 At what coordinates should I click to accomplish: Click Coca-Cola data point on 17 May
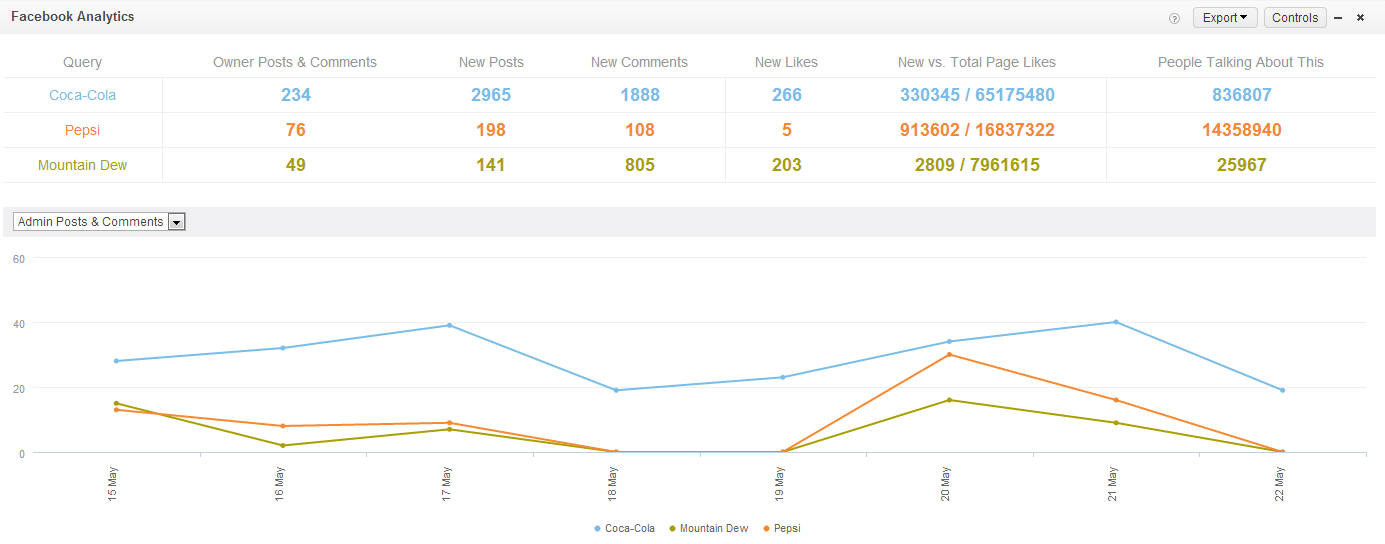[449, 325]
